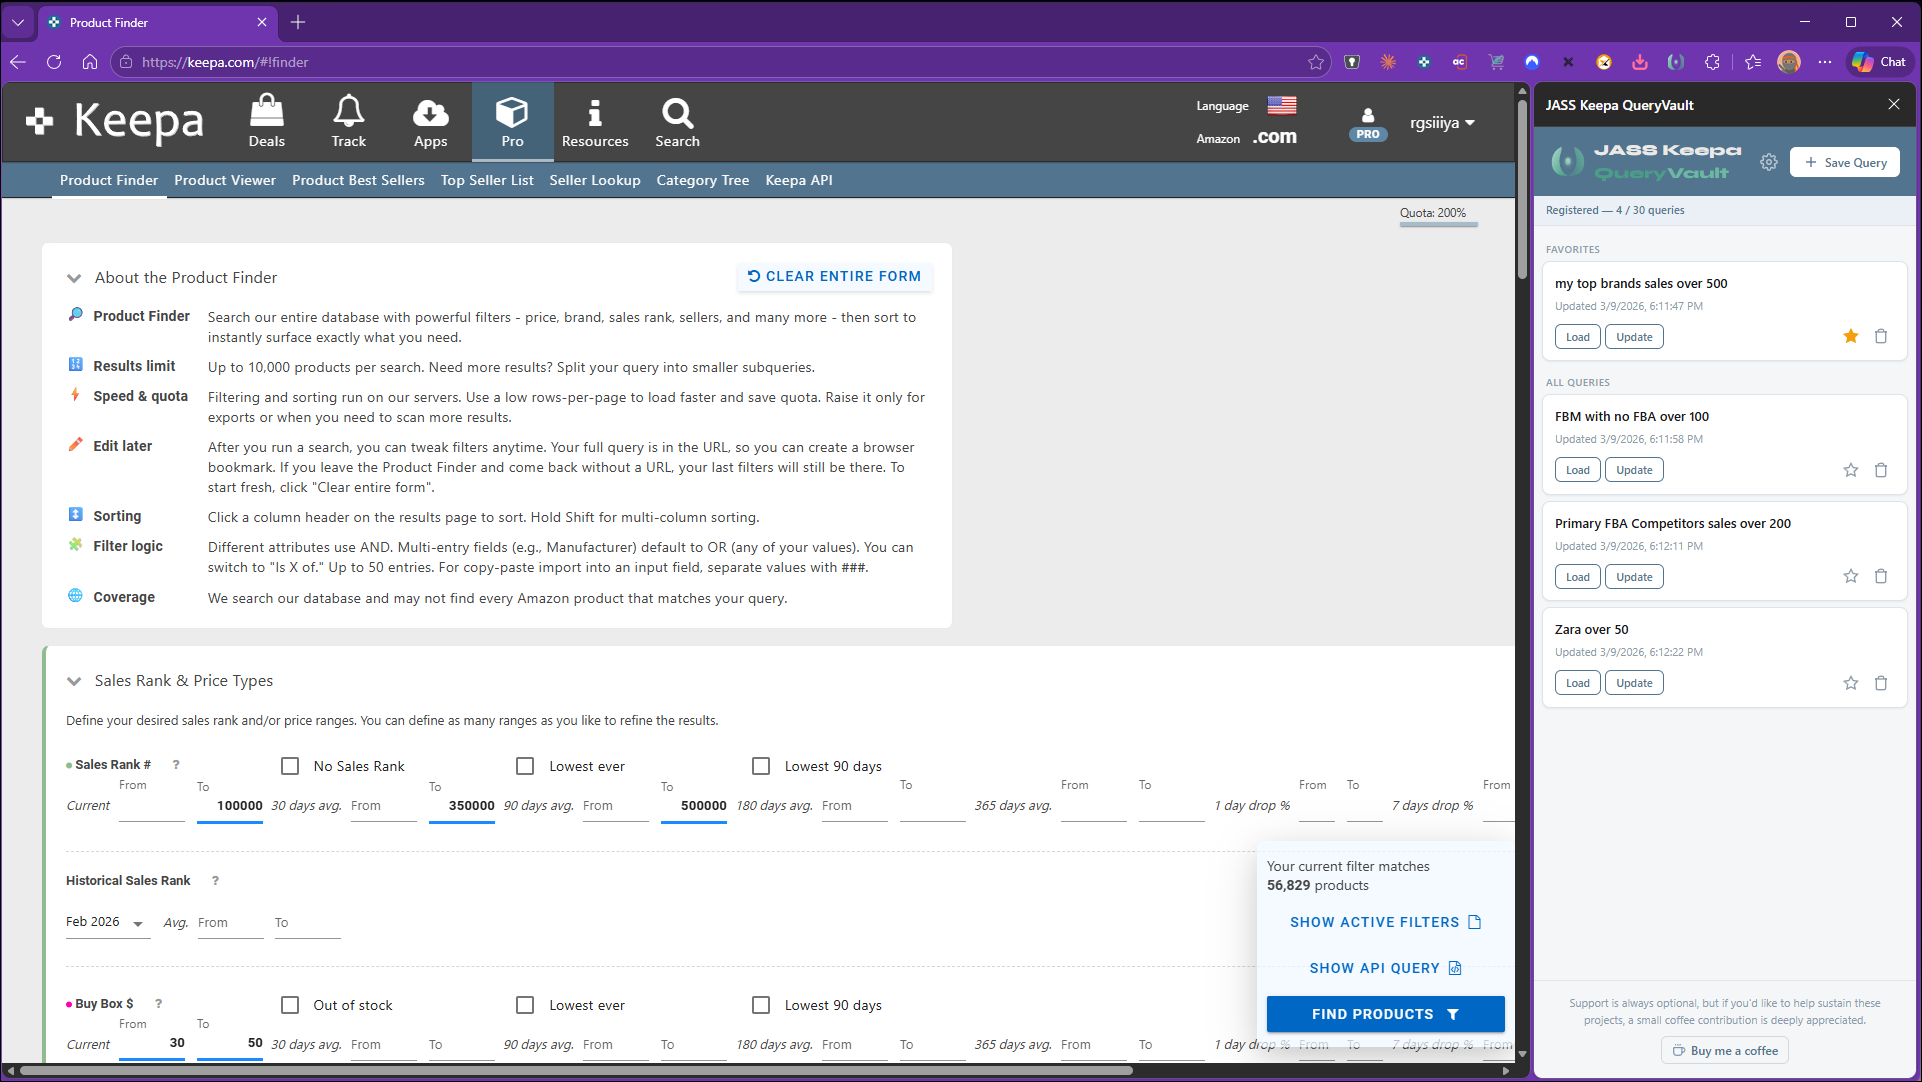Click Historical Sales Rank help question mark

pos(215,880)
